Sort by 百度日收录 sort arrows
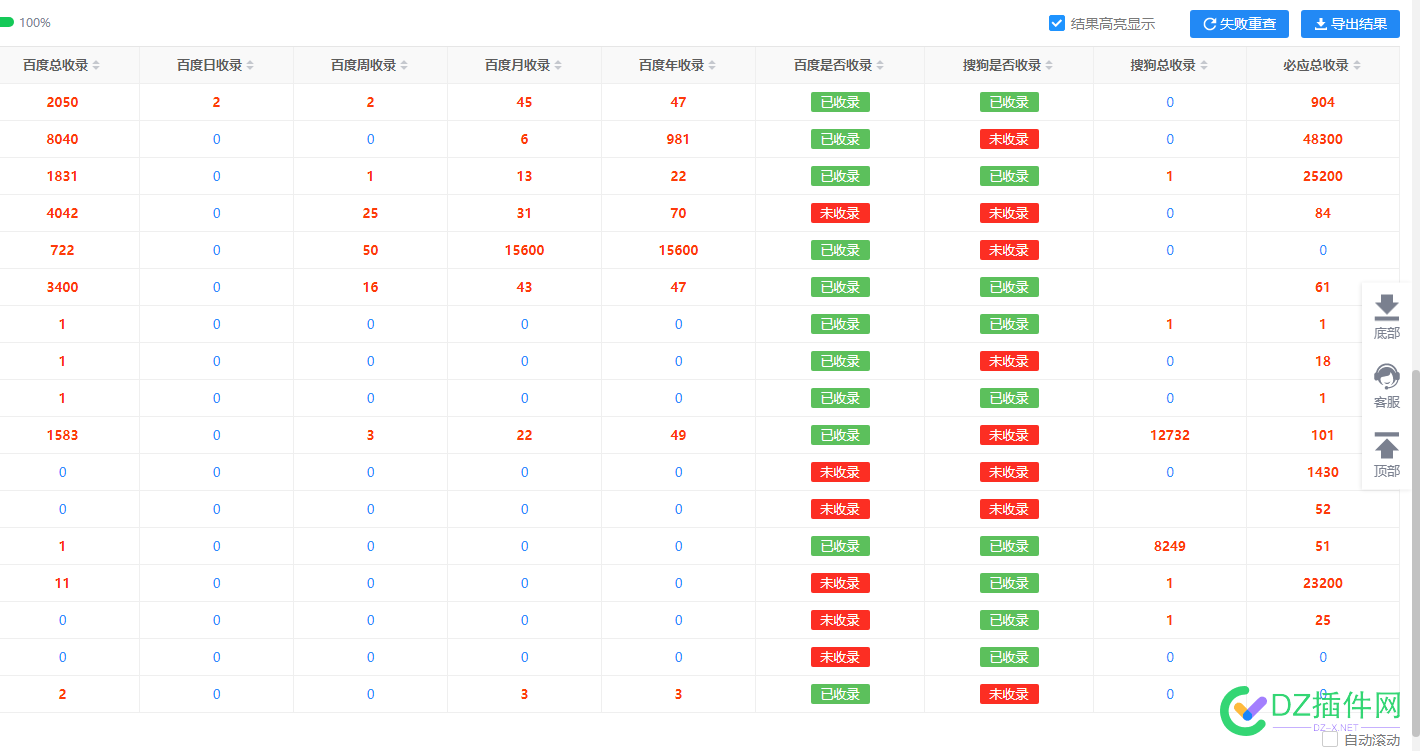Screen dimensions: 1420x751 (x=250, y=65)
